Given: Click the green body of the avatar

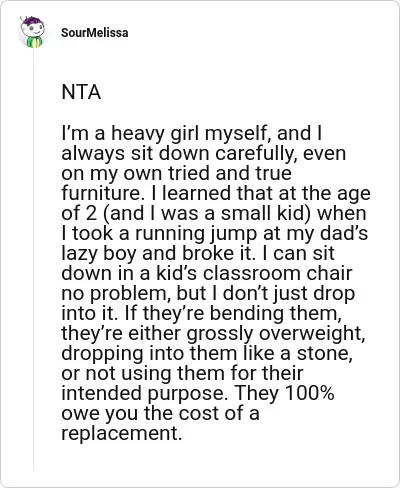Looking at the screenshot, I should [x=34, y=42].
